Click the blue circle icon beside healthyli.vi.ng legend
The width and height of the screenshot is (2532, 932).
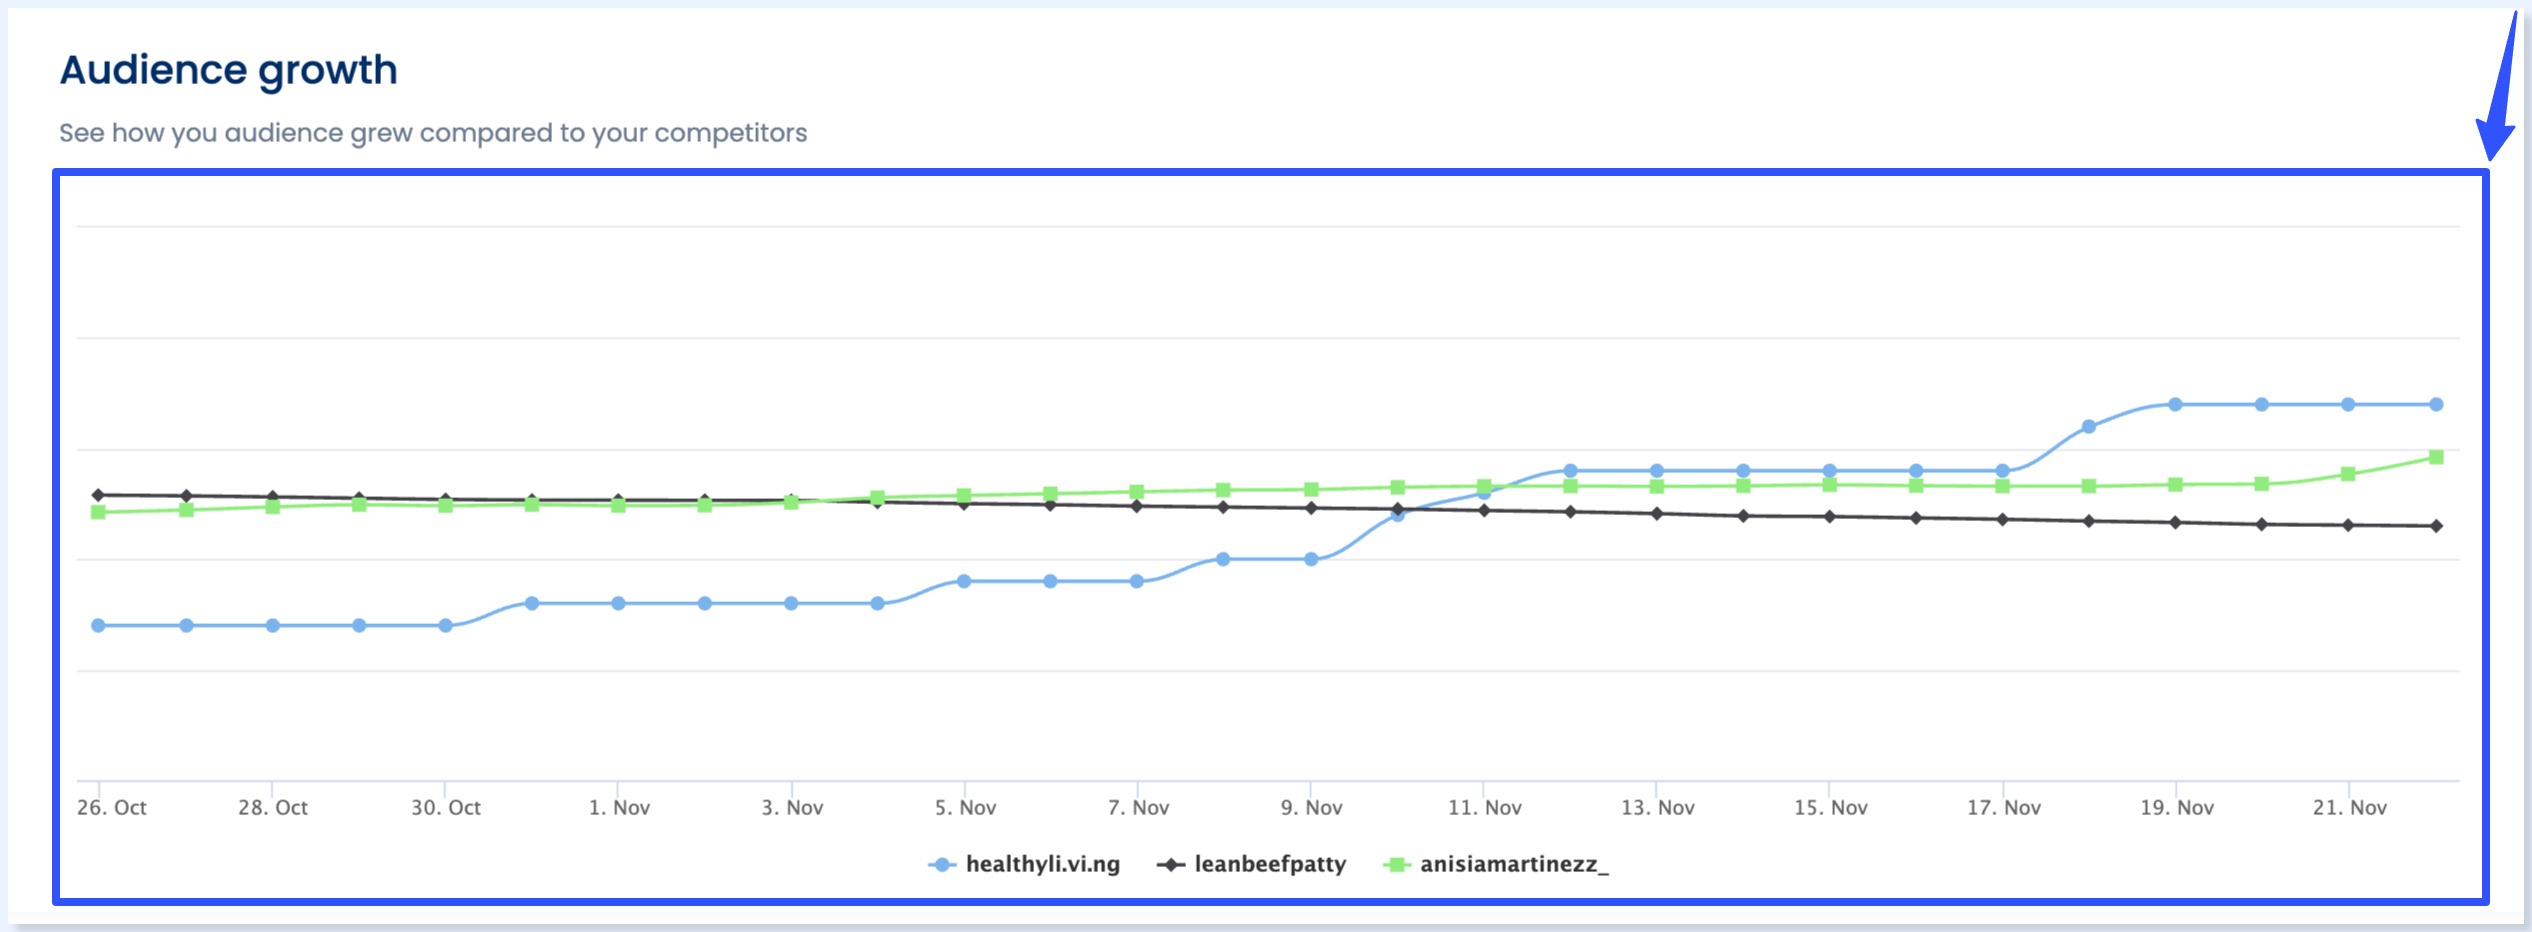[x=941, y=865]
